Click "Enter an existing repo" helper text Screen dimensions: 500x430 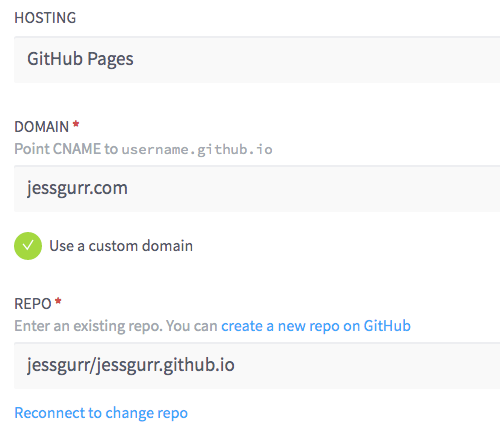(88, 326)
